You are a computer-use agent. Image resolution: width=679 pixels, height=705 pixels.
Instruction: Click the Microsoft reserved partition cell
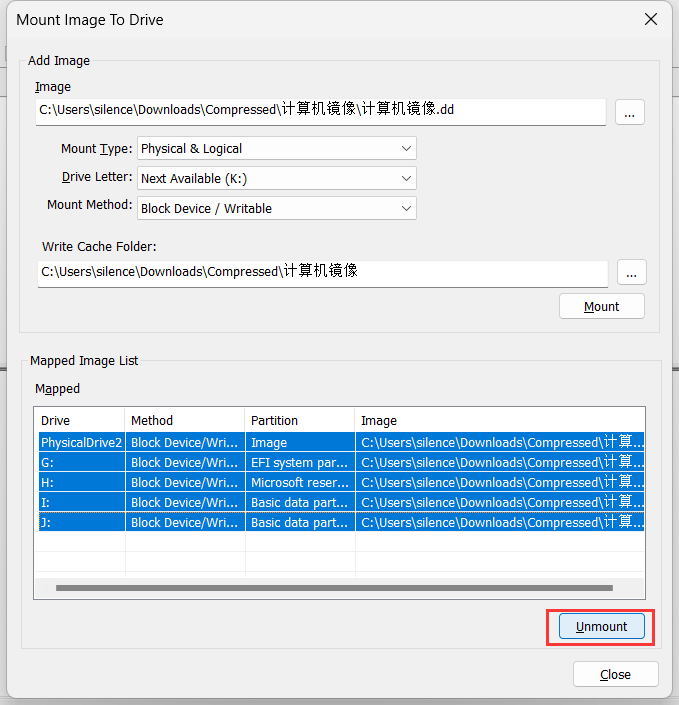click(300, 482)
